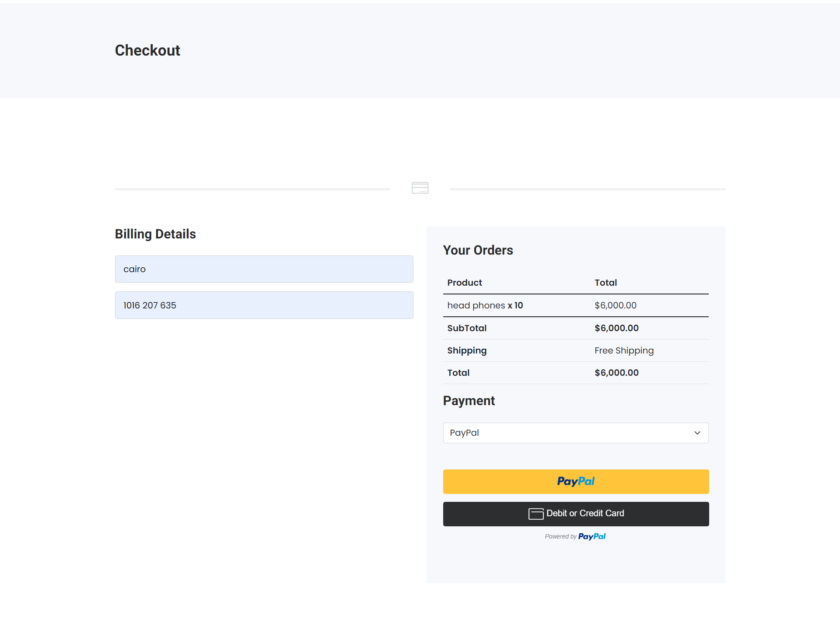840x630 pixels.
Task: Click the head phones x 10 product entry
Action: (488, 305)
